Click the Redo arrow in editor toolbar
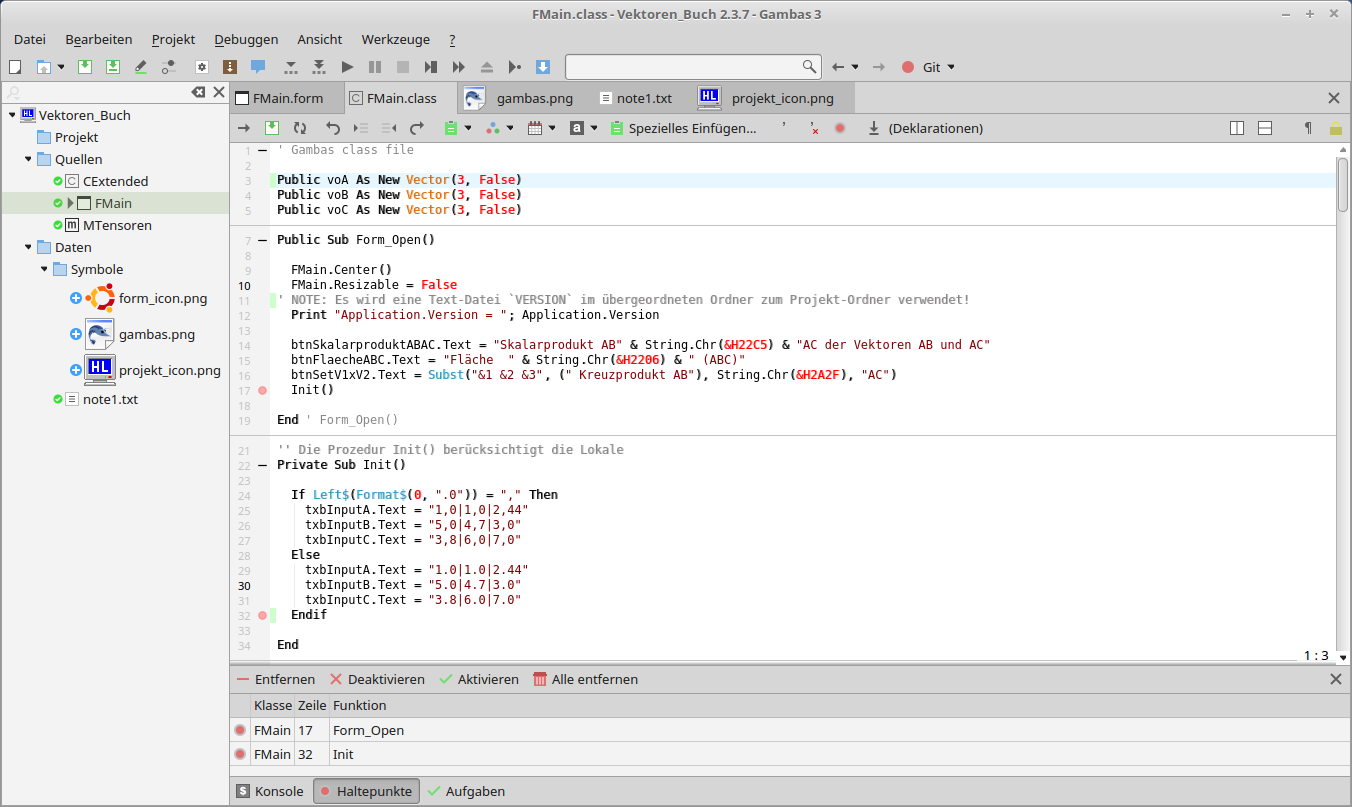This screenshot has height=807, width=1352. coord(417,128)
